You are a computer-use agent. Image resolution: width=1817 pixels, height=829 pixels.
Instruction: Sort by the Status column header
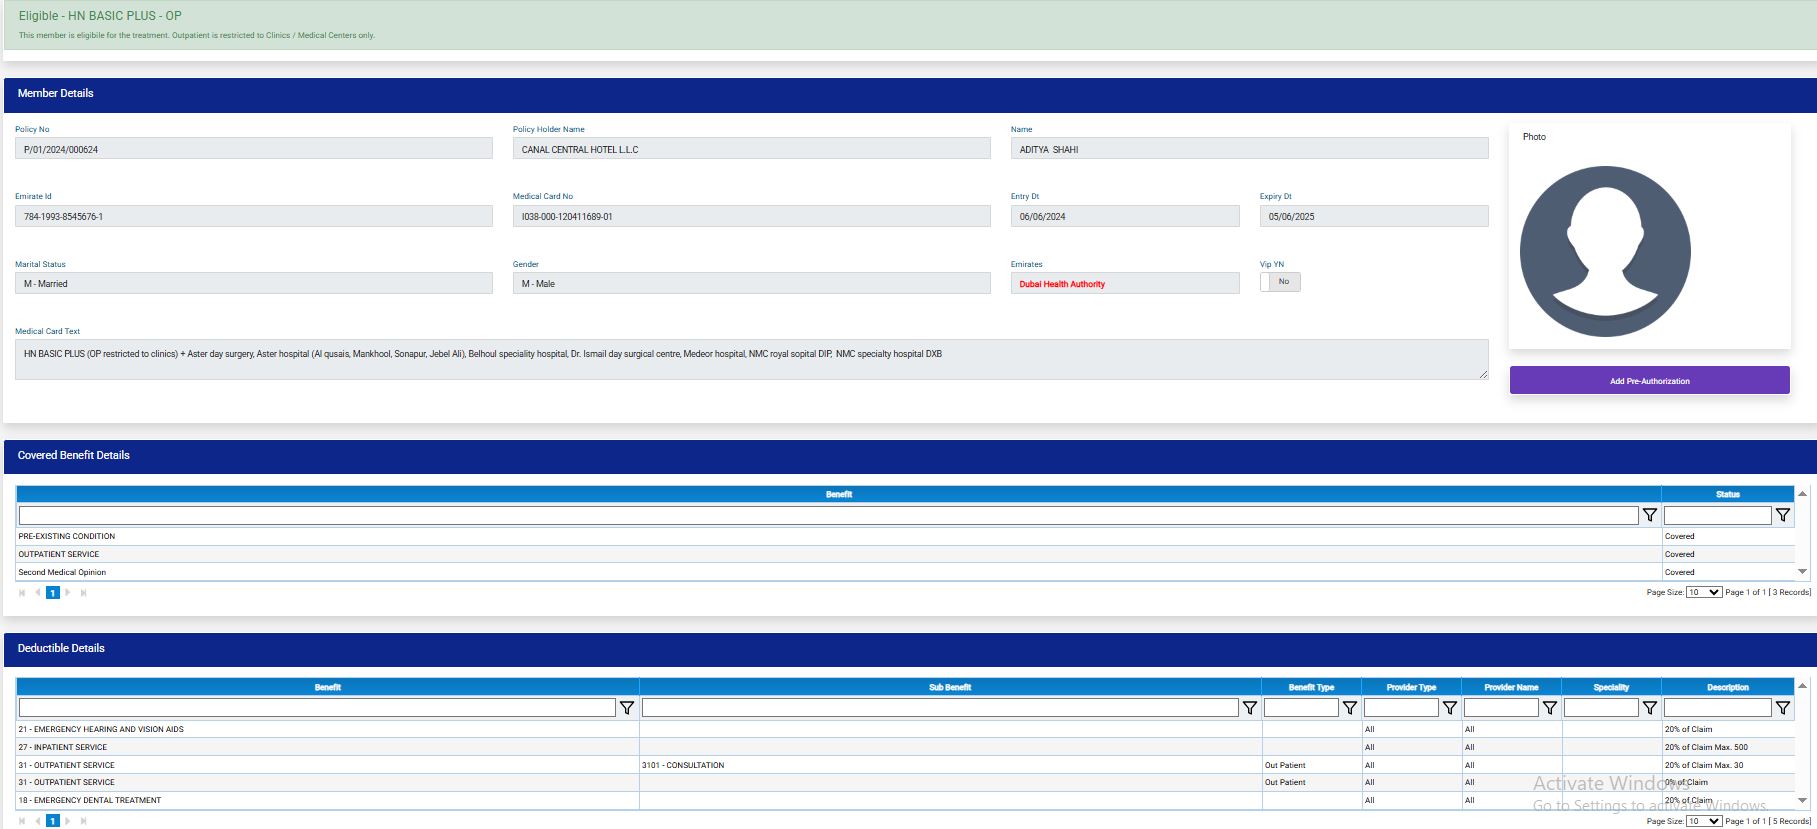click(x=1727, y=494)
